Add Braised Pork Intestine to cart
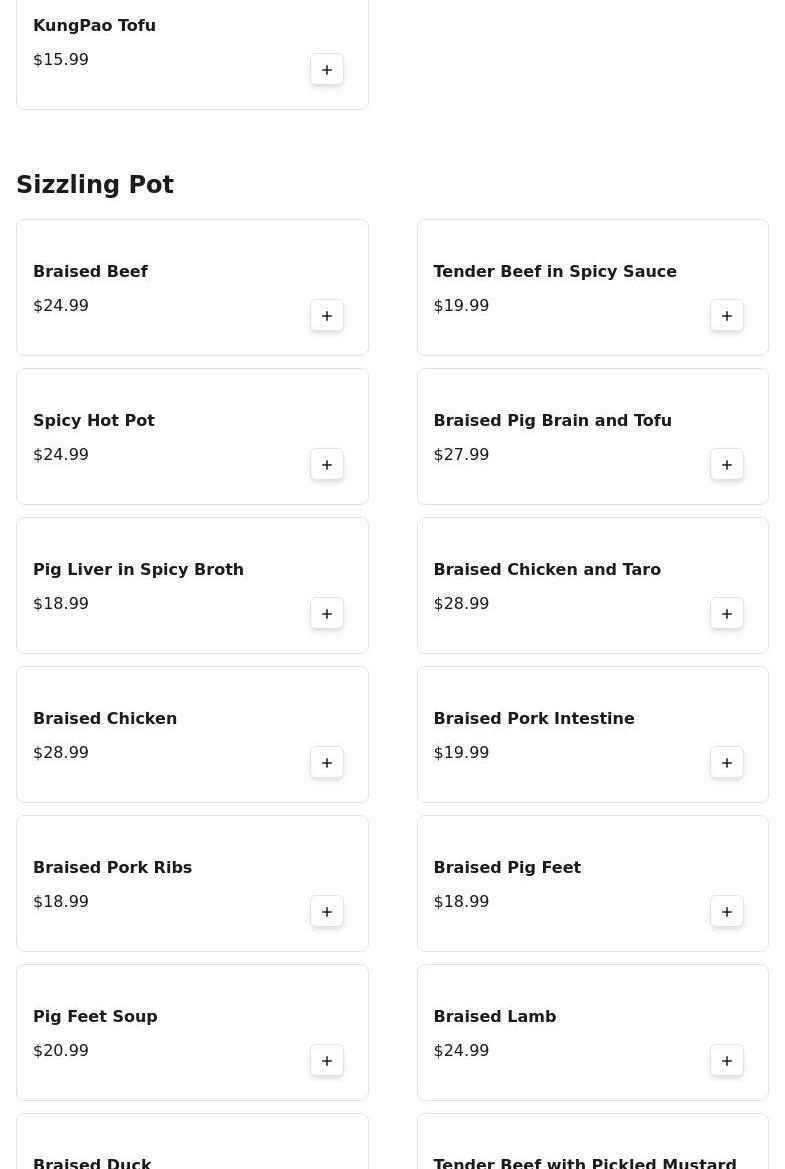The image size is (785, 1169). 727,763
